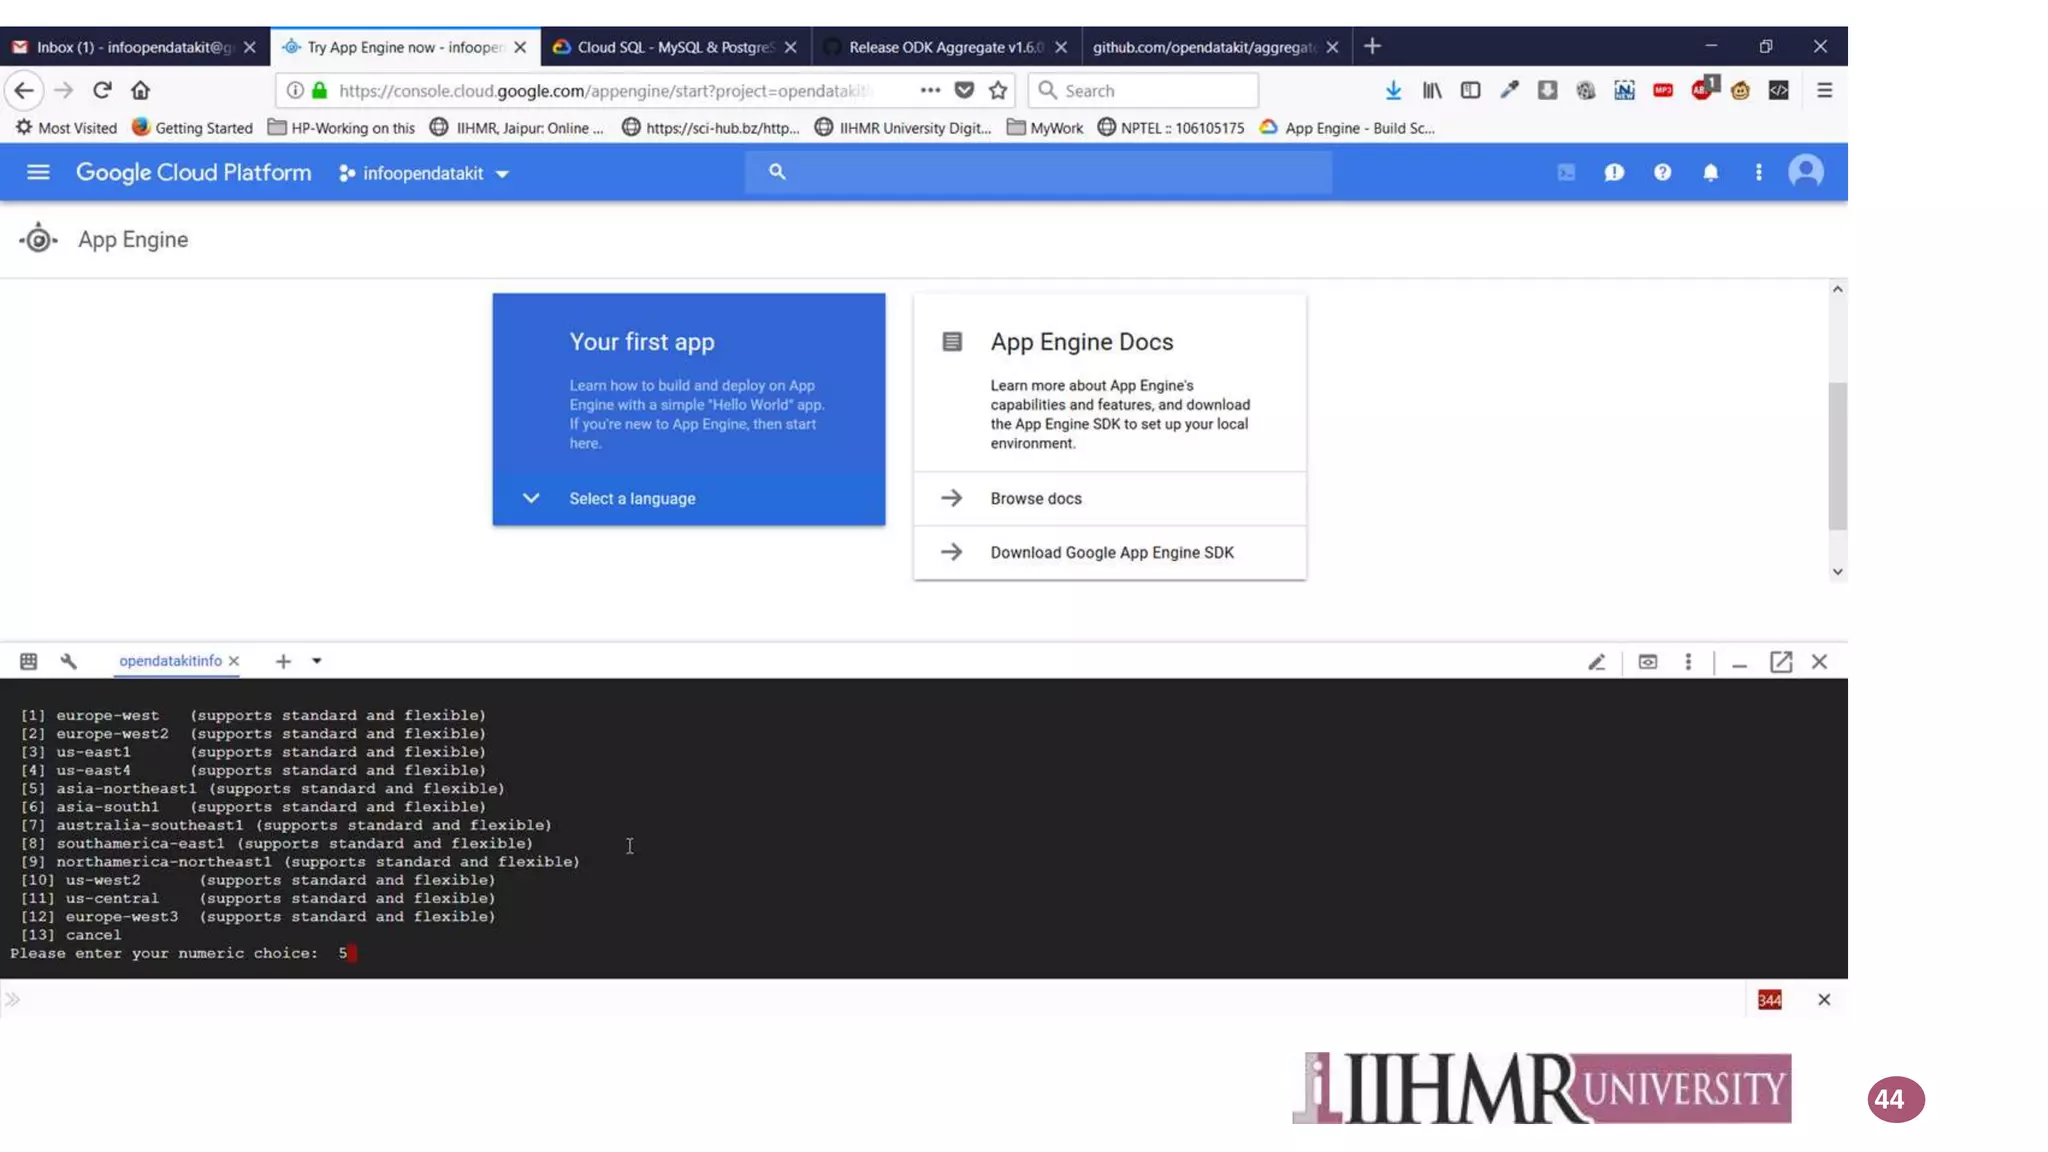This screenshot has width=2048, height=1152.
Task: Select the opendatakitinfo shell tab
Action: pyautogui.click(x=170, y=661)
